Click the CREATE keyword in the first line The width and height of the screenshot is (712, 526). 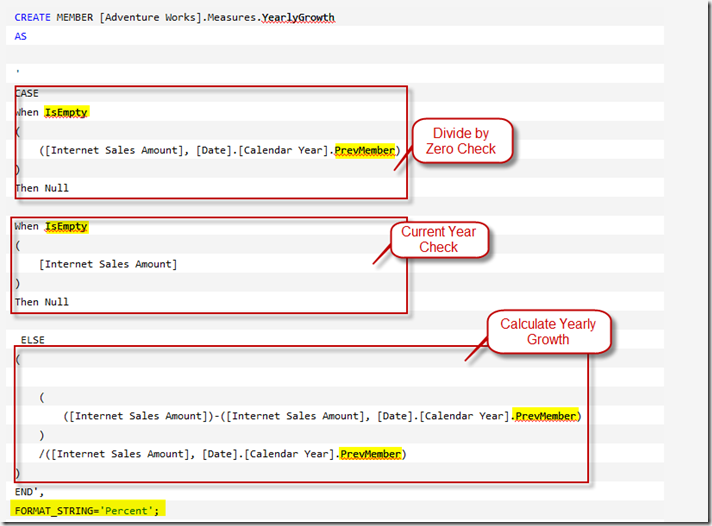tap(32, 17)
